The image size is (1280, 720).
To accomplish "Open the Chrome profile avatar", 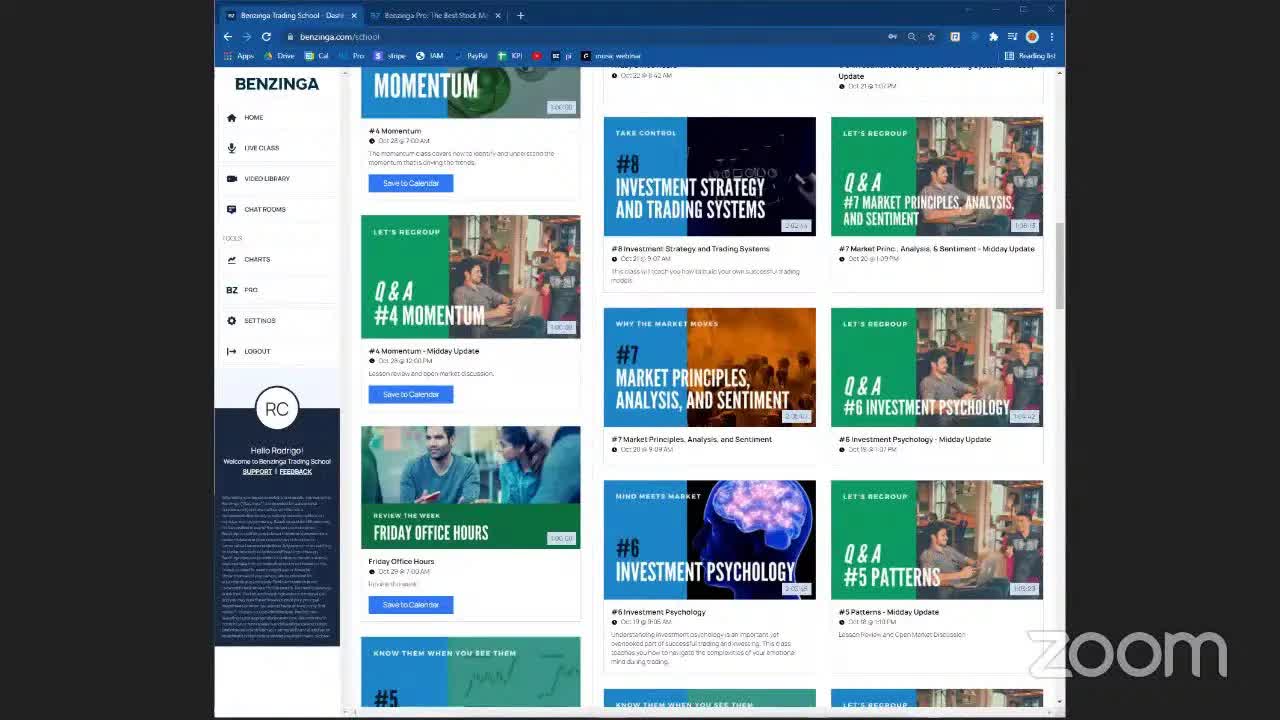I will coord(1032,37).
